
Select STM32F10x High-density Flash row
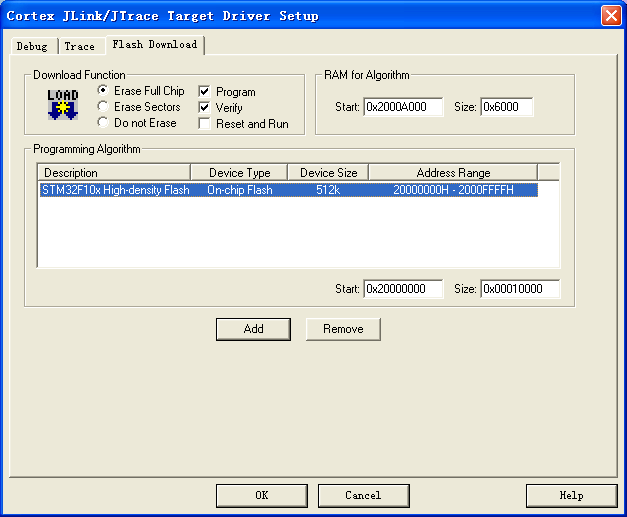(x=288, y=190)
